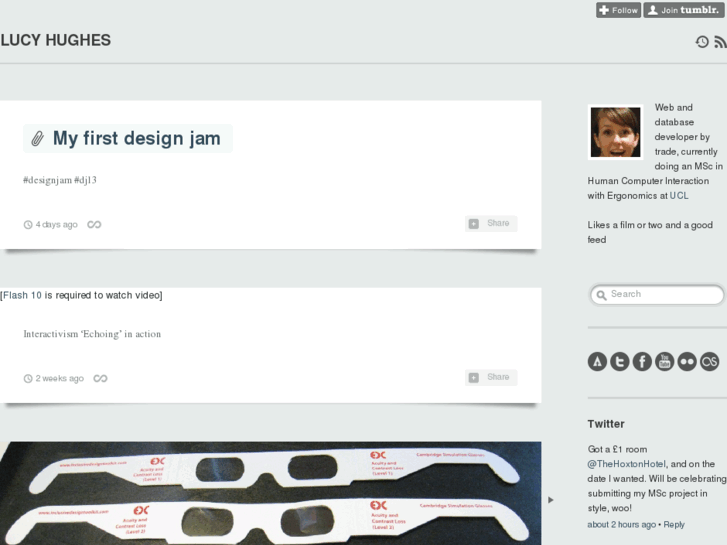
Task: Open the UCL link in bio
Action: click(x=679, y=196)
